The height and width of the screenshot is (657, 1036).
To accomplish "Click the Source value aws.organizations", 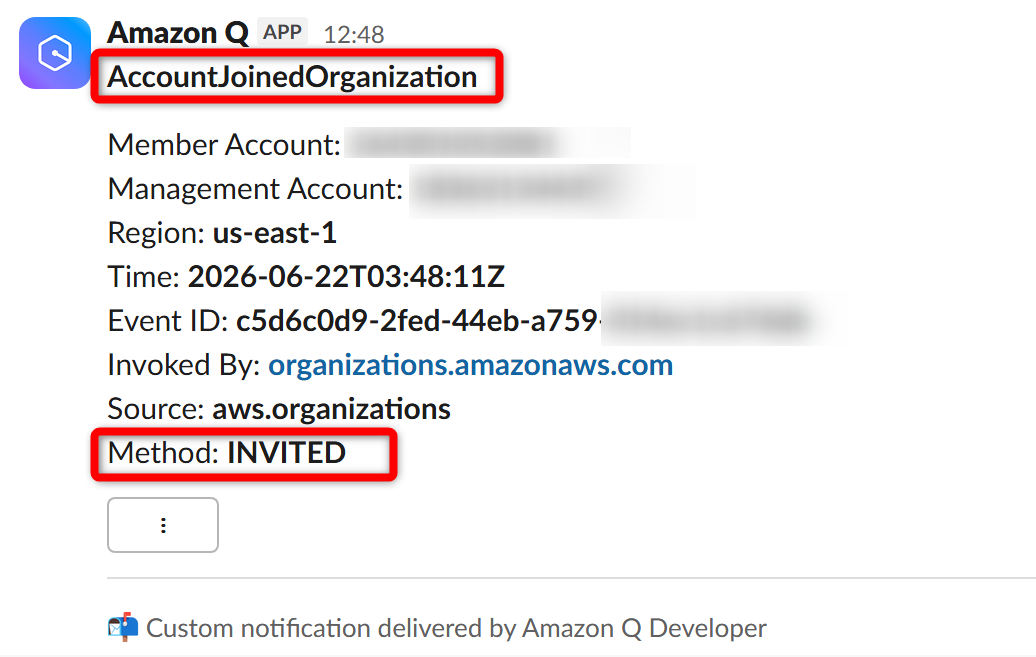I will (331, 408).
